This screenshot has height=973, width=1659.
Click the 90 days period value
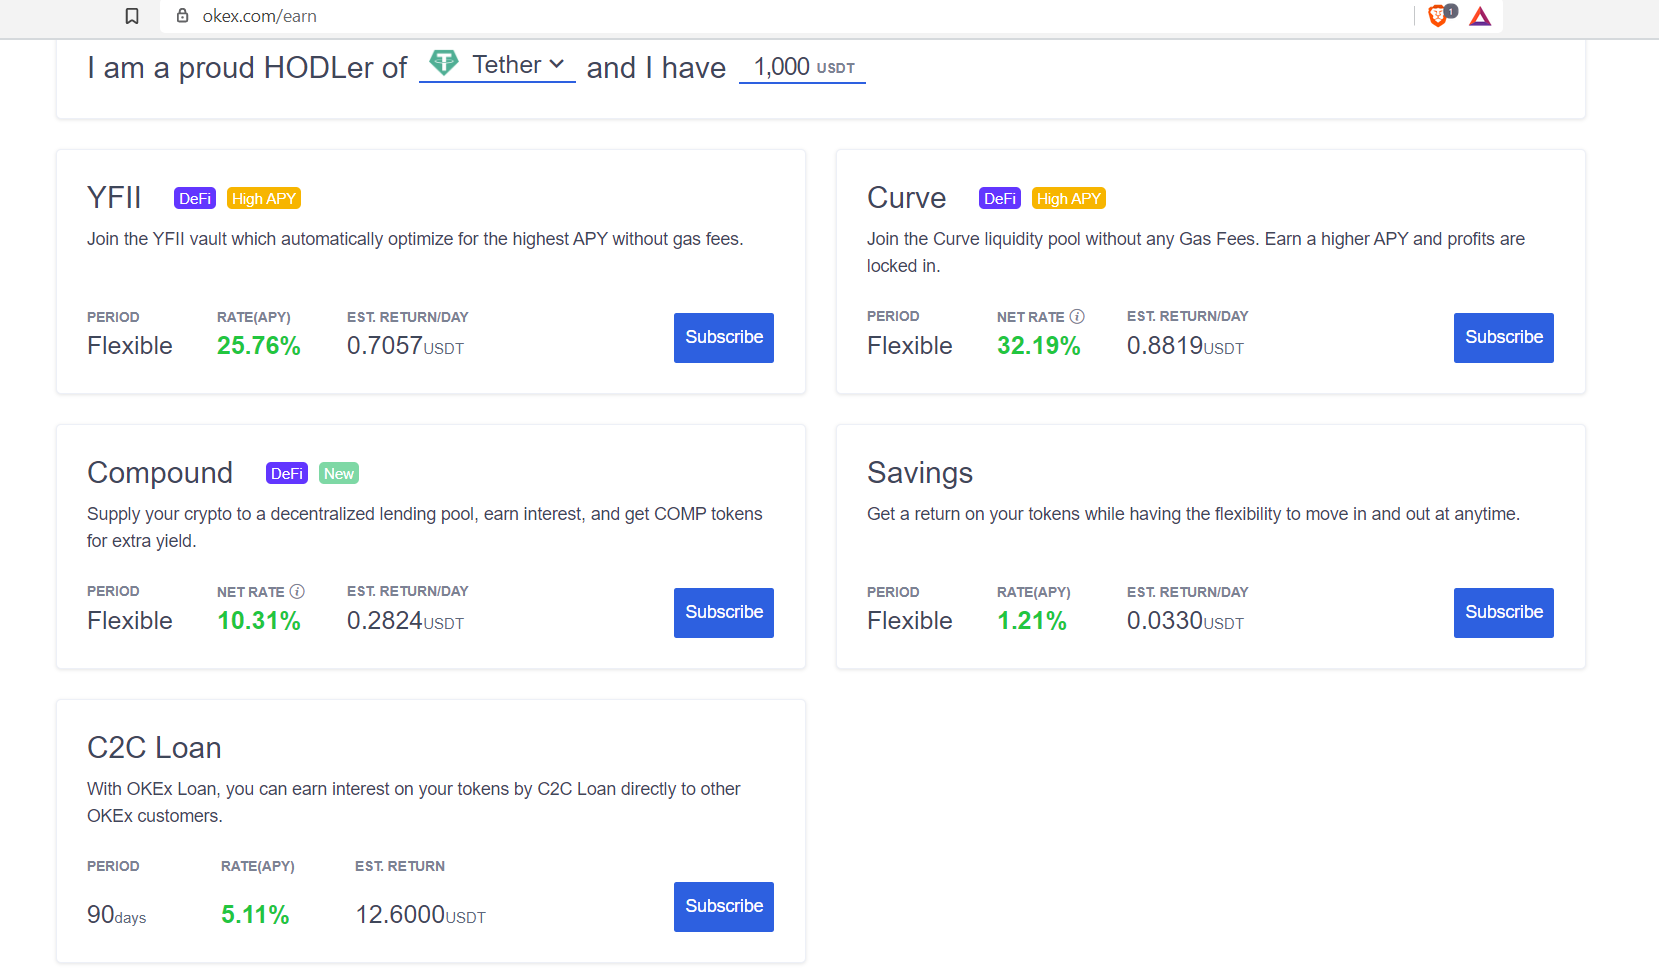tap(117, 915)
